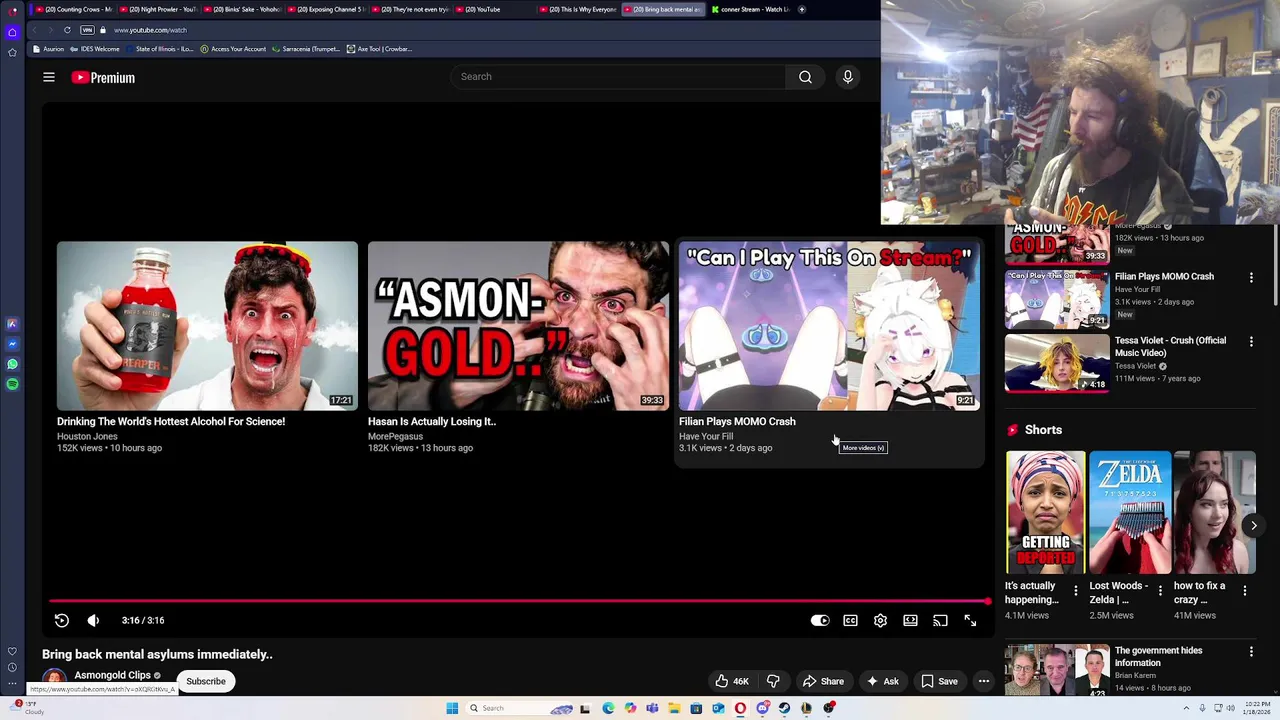The width and height of the screenshot is (1280, 720).
Task: Enter full screen mode
Action: pyautogui.click(x=970, y=620)
